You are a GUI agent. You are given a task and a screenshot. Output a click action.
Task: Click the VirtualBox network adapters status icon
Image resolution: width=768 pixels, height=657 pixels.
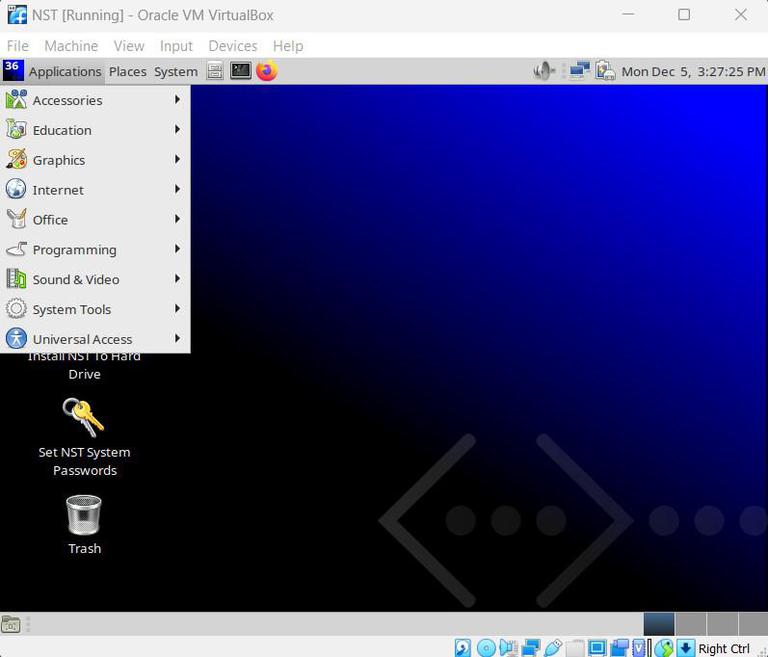pyautogui.click(x=531, y=648)
